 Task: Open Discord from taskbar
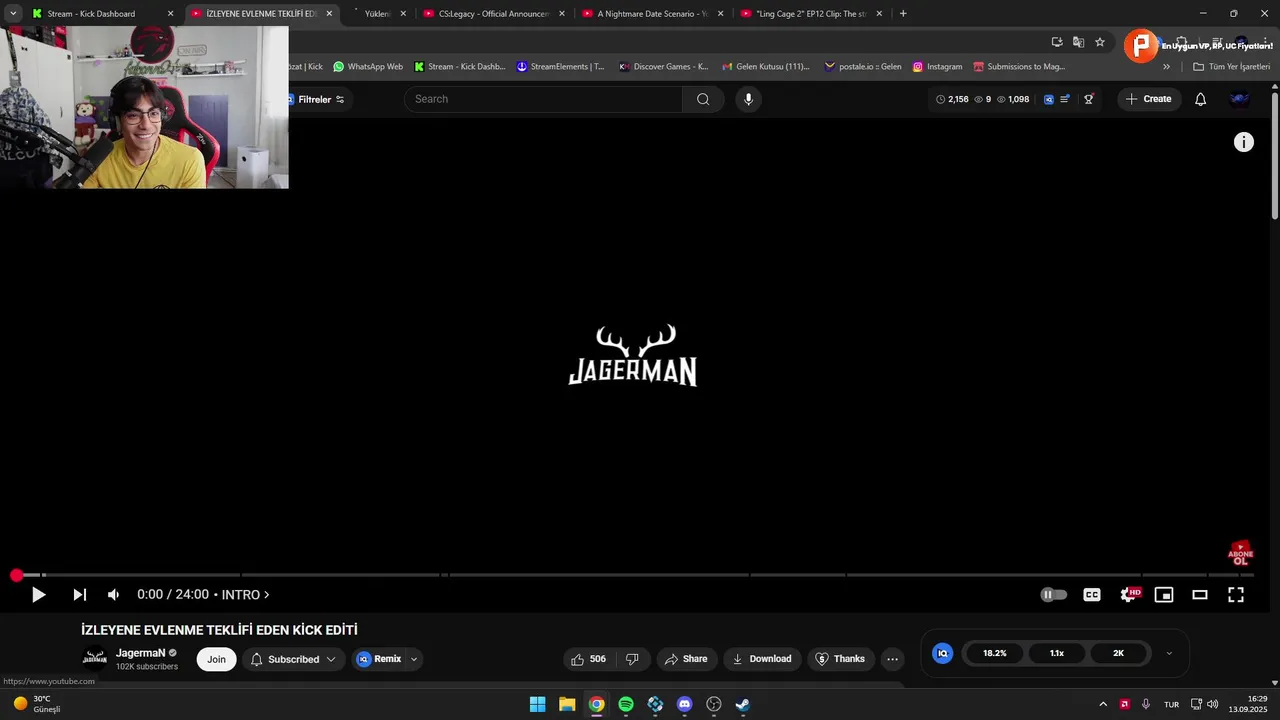click(x=684, y=704)
